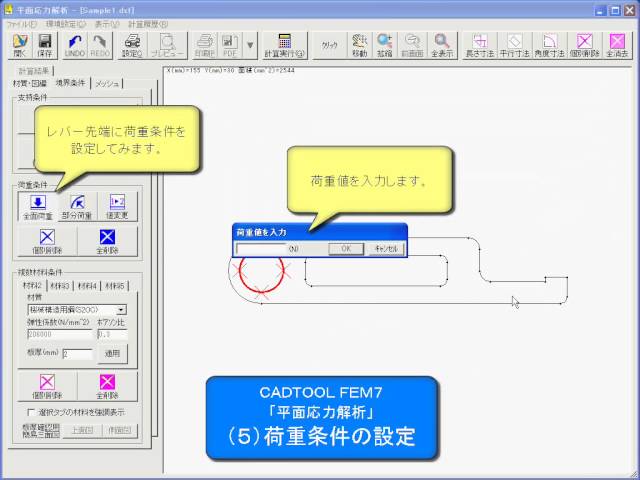
Task: Click the blue-outline 個別削除 icon under 荷重条件
Action: point(47,242)
